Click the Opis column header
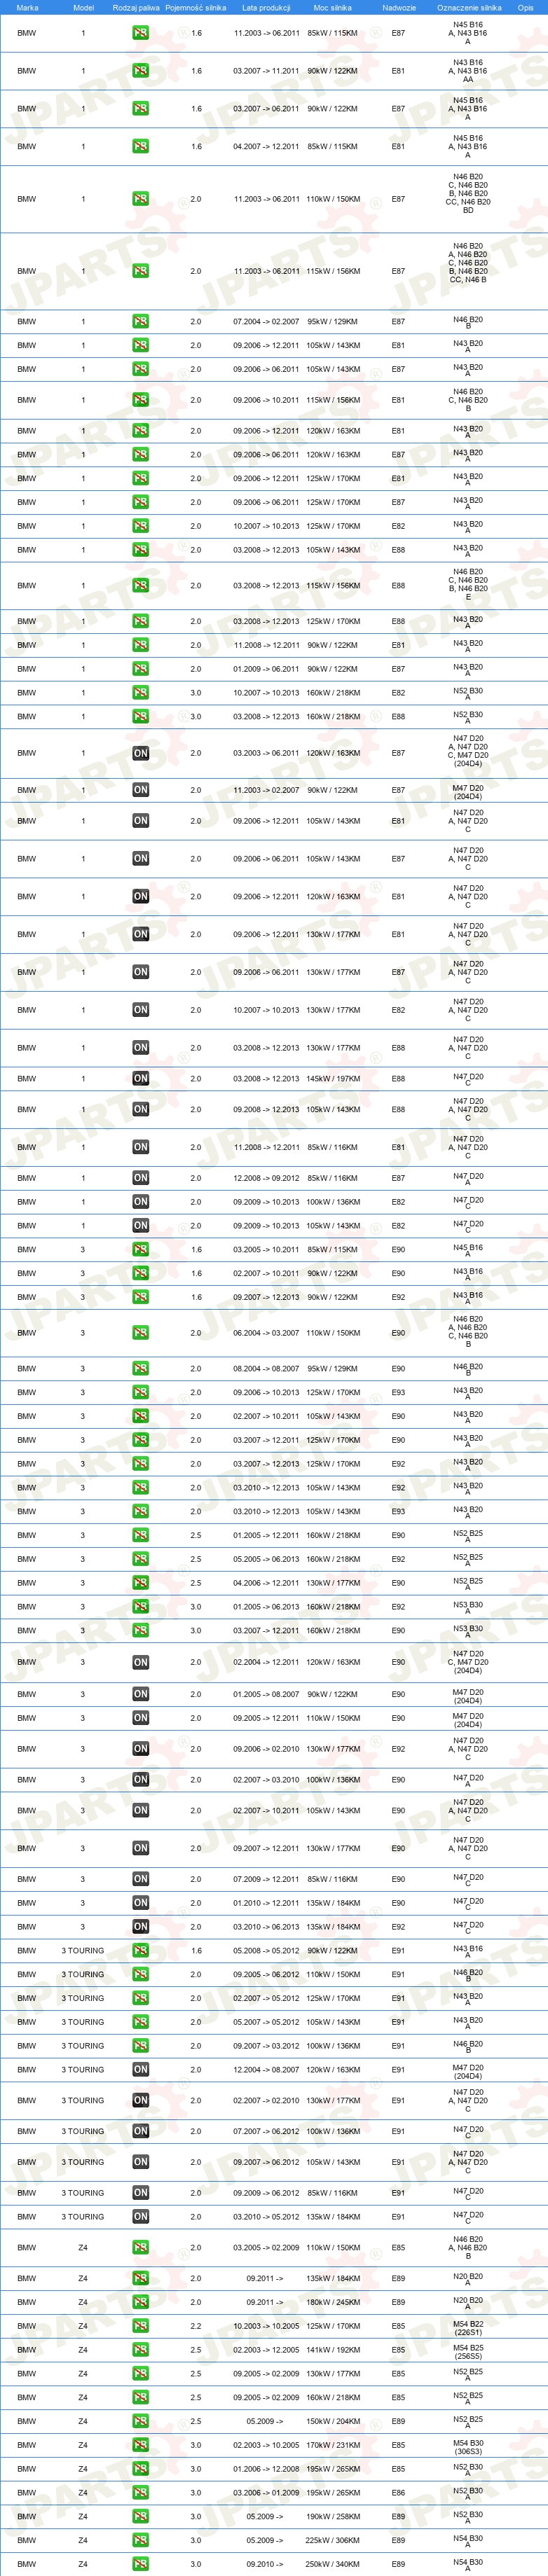The width and height of the screenshot is (548, 2576). [525, 7]
